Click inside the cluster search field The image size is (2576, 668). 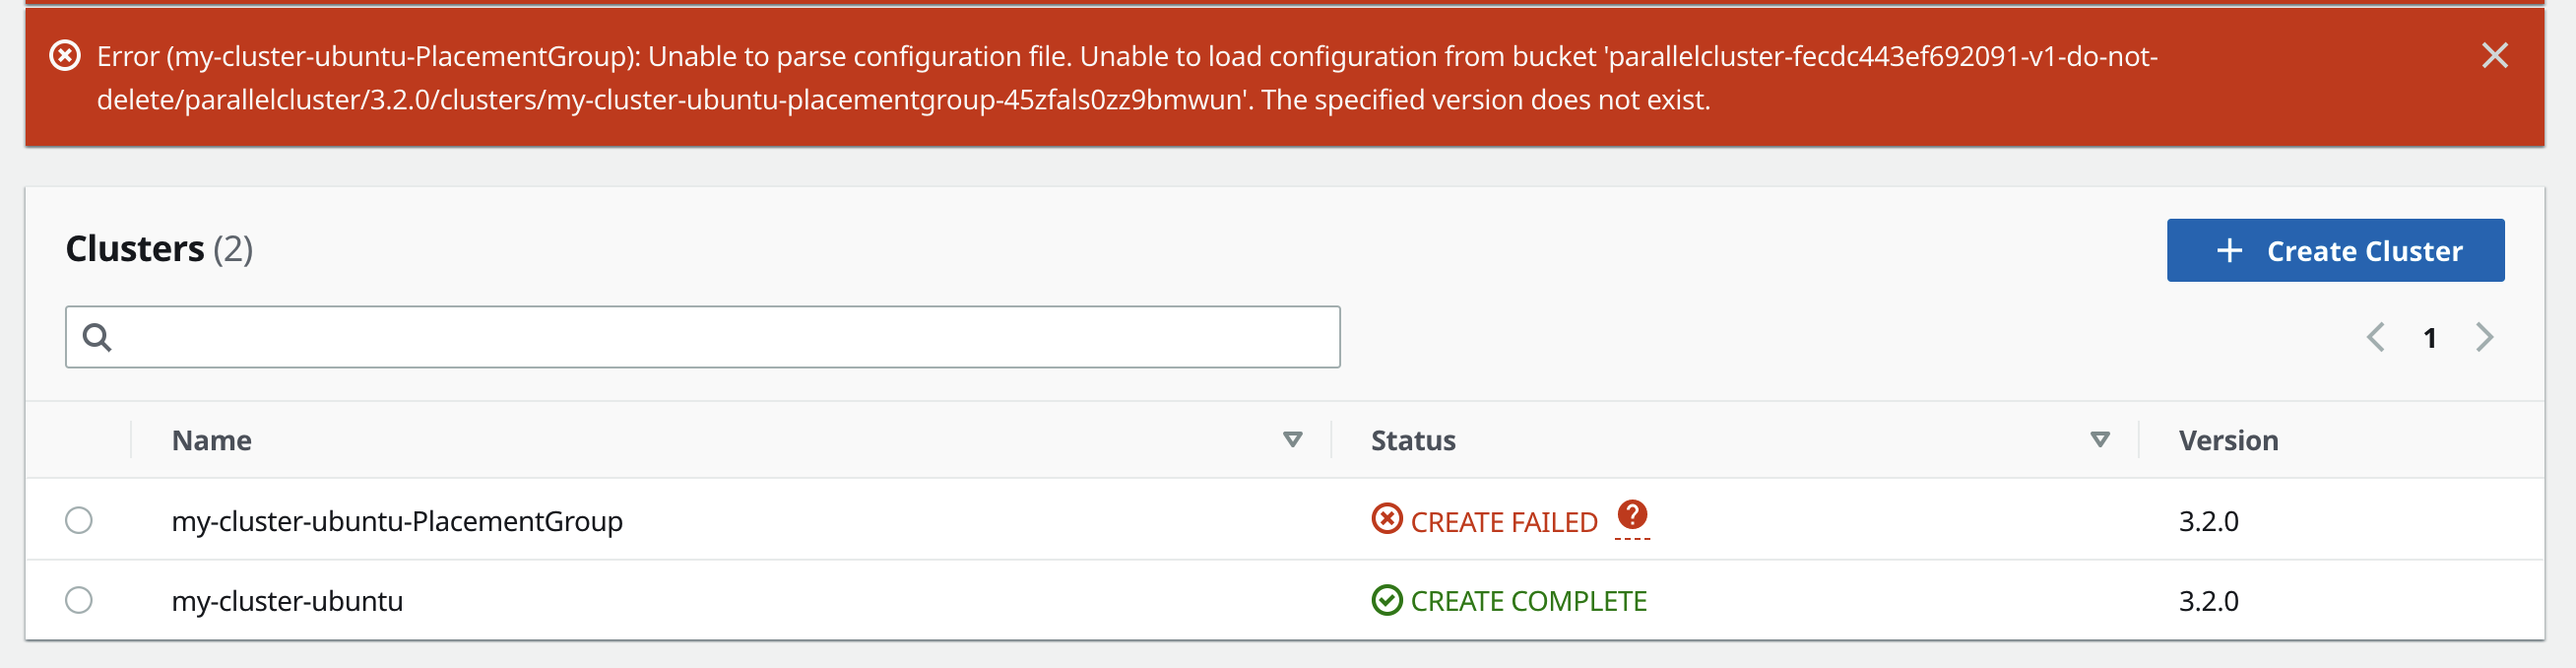pos(700,337)
